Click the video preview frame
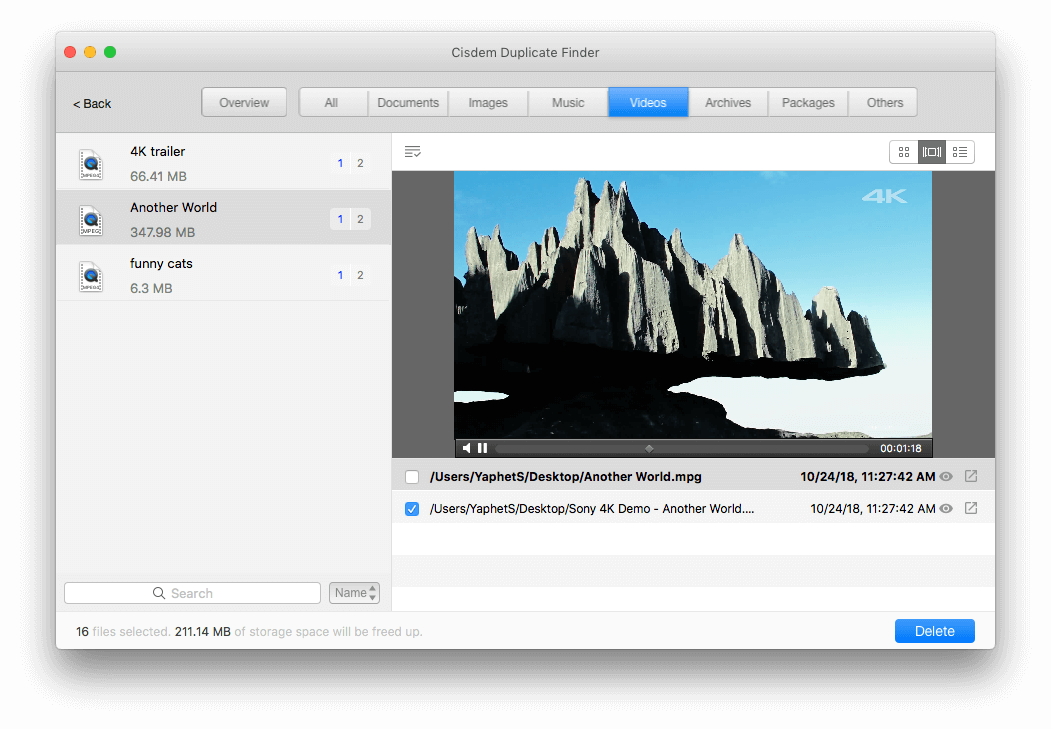The height and width of the screenshot is (729, 1051). (x=693, y=306)
